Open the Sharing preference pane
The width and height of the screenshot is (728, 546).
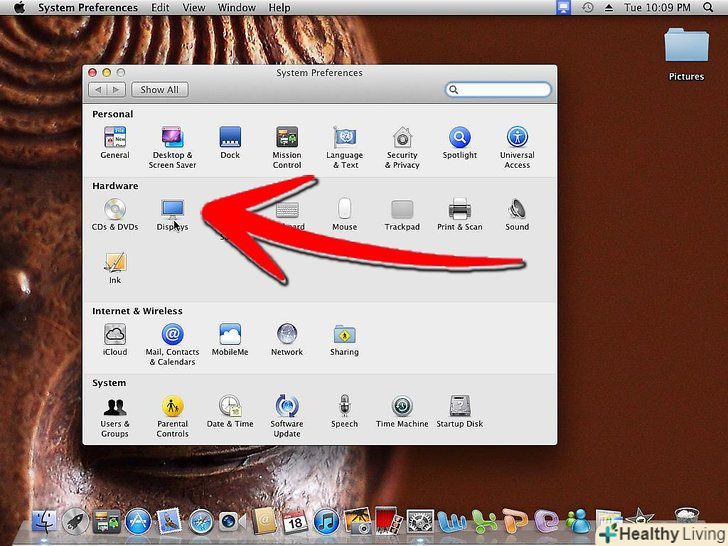click(x=344, y=340)
